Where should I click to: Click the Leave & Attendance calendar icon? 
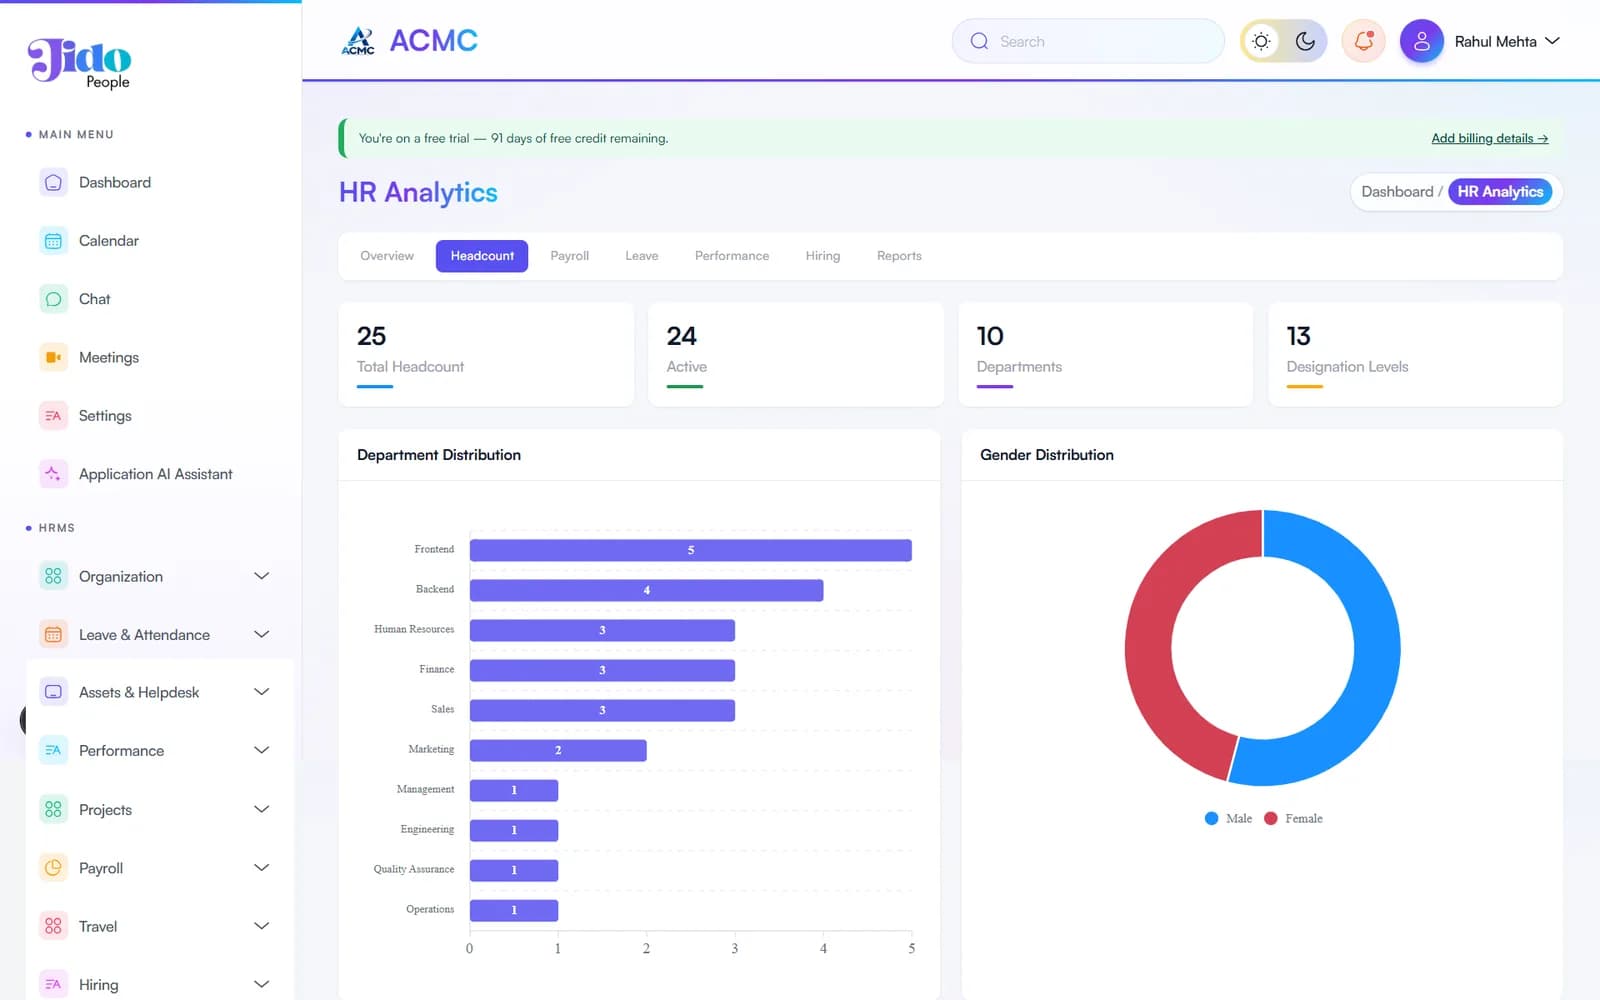[x=53, y=635]
